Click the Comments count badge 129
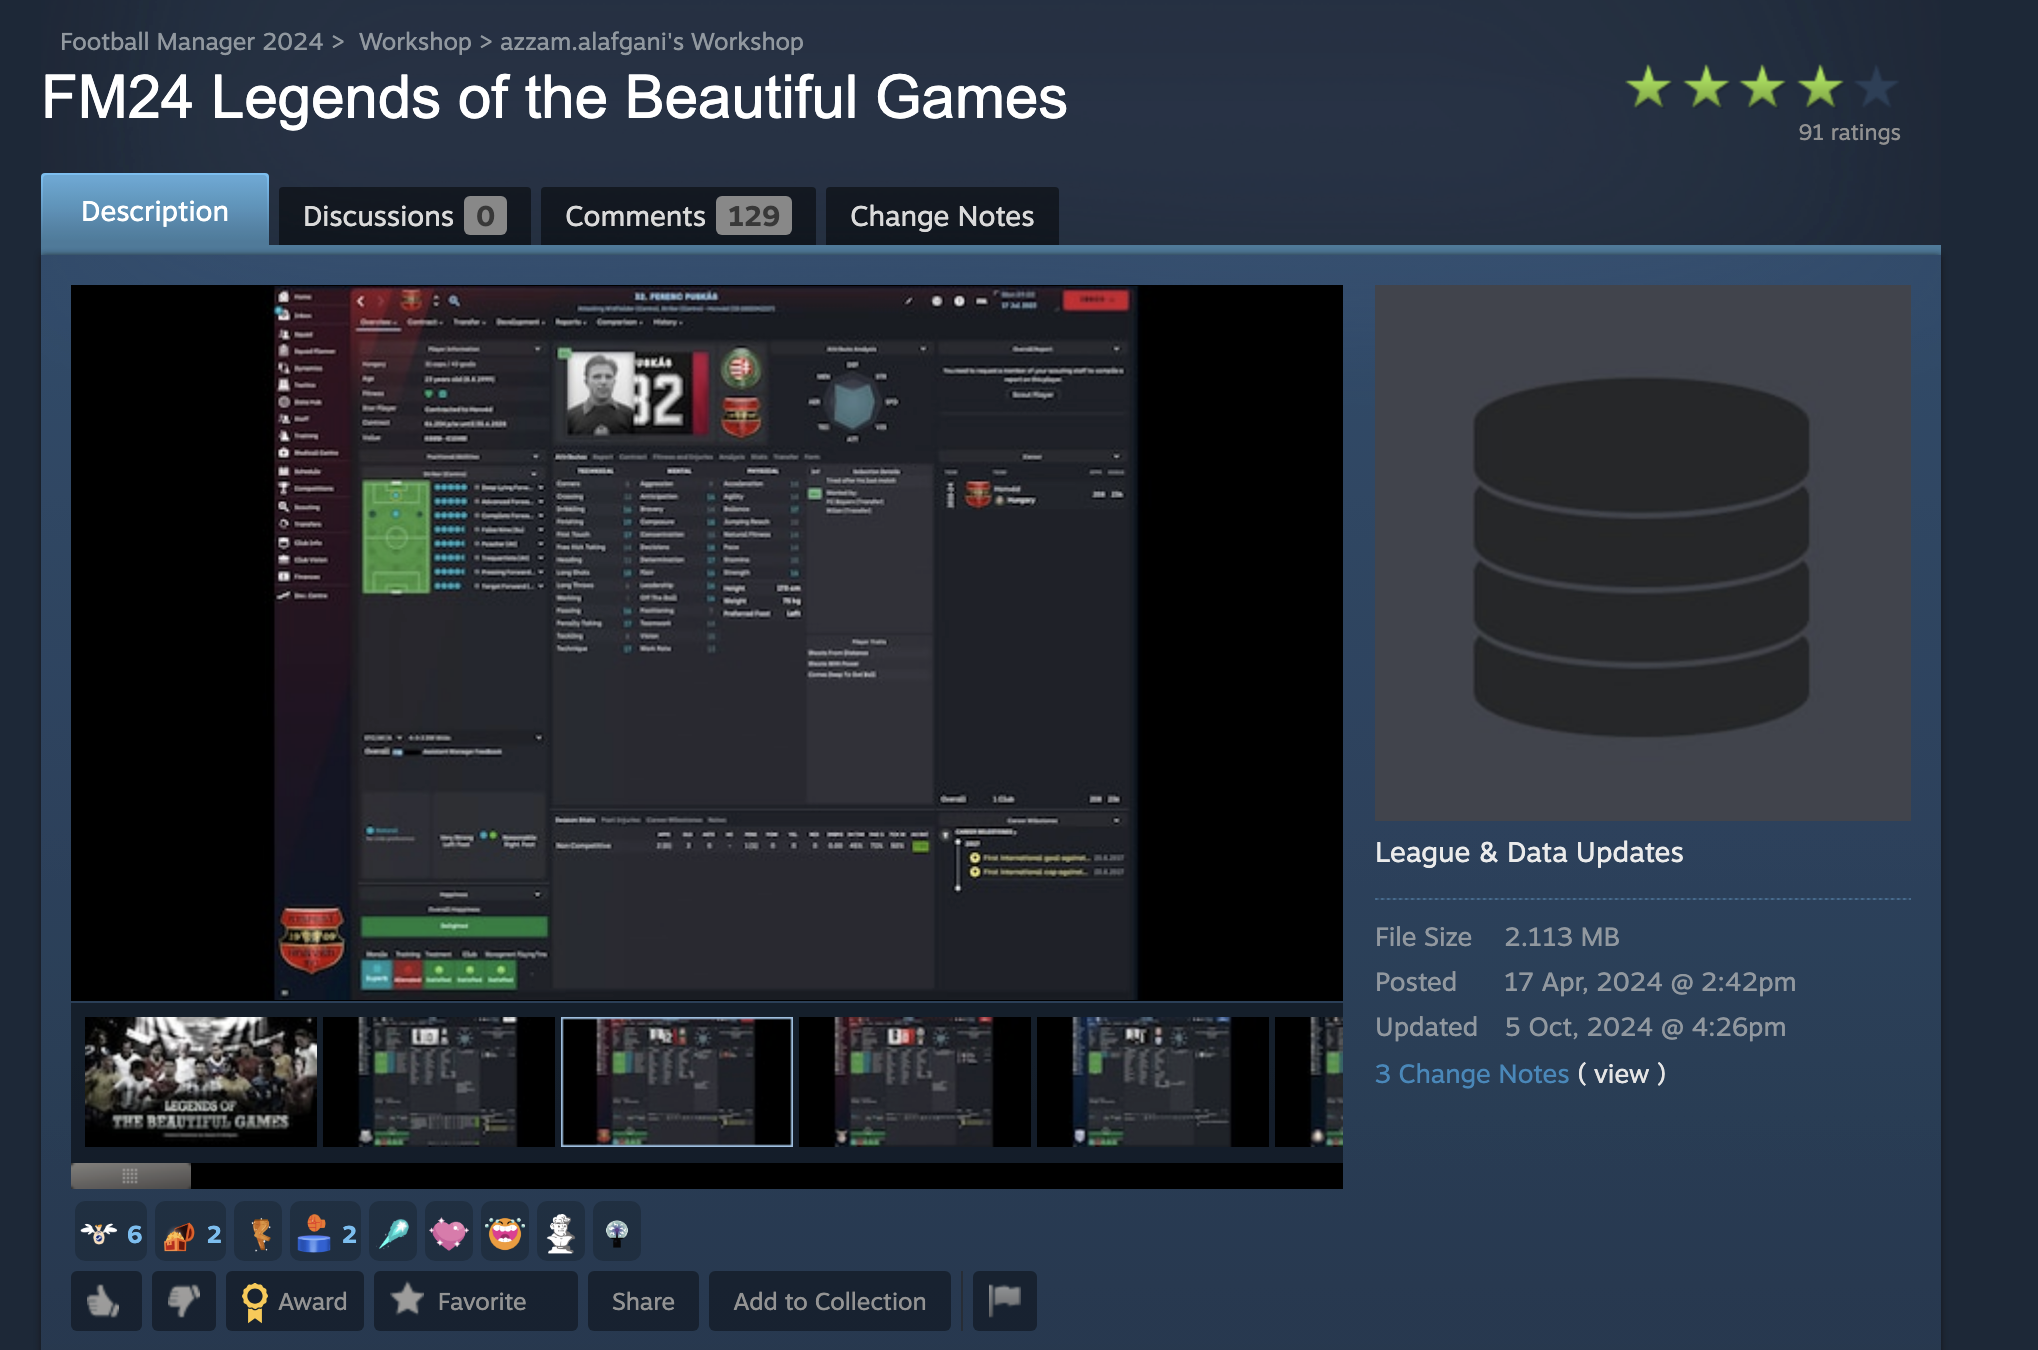This screenshot has height=1350, width=2038. [x=754, y=216]
